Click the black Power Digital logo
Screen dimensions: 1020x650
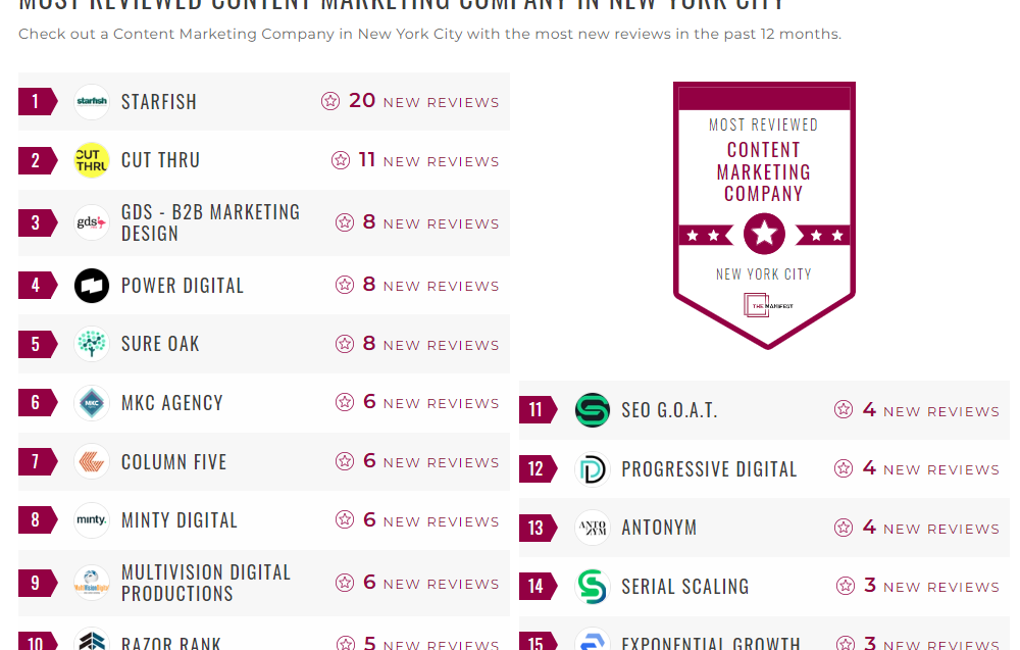tap(92, 286)
